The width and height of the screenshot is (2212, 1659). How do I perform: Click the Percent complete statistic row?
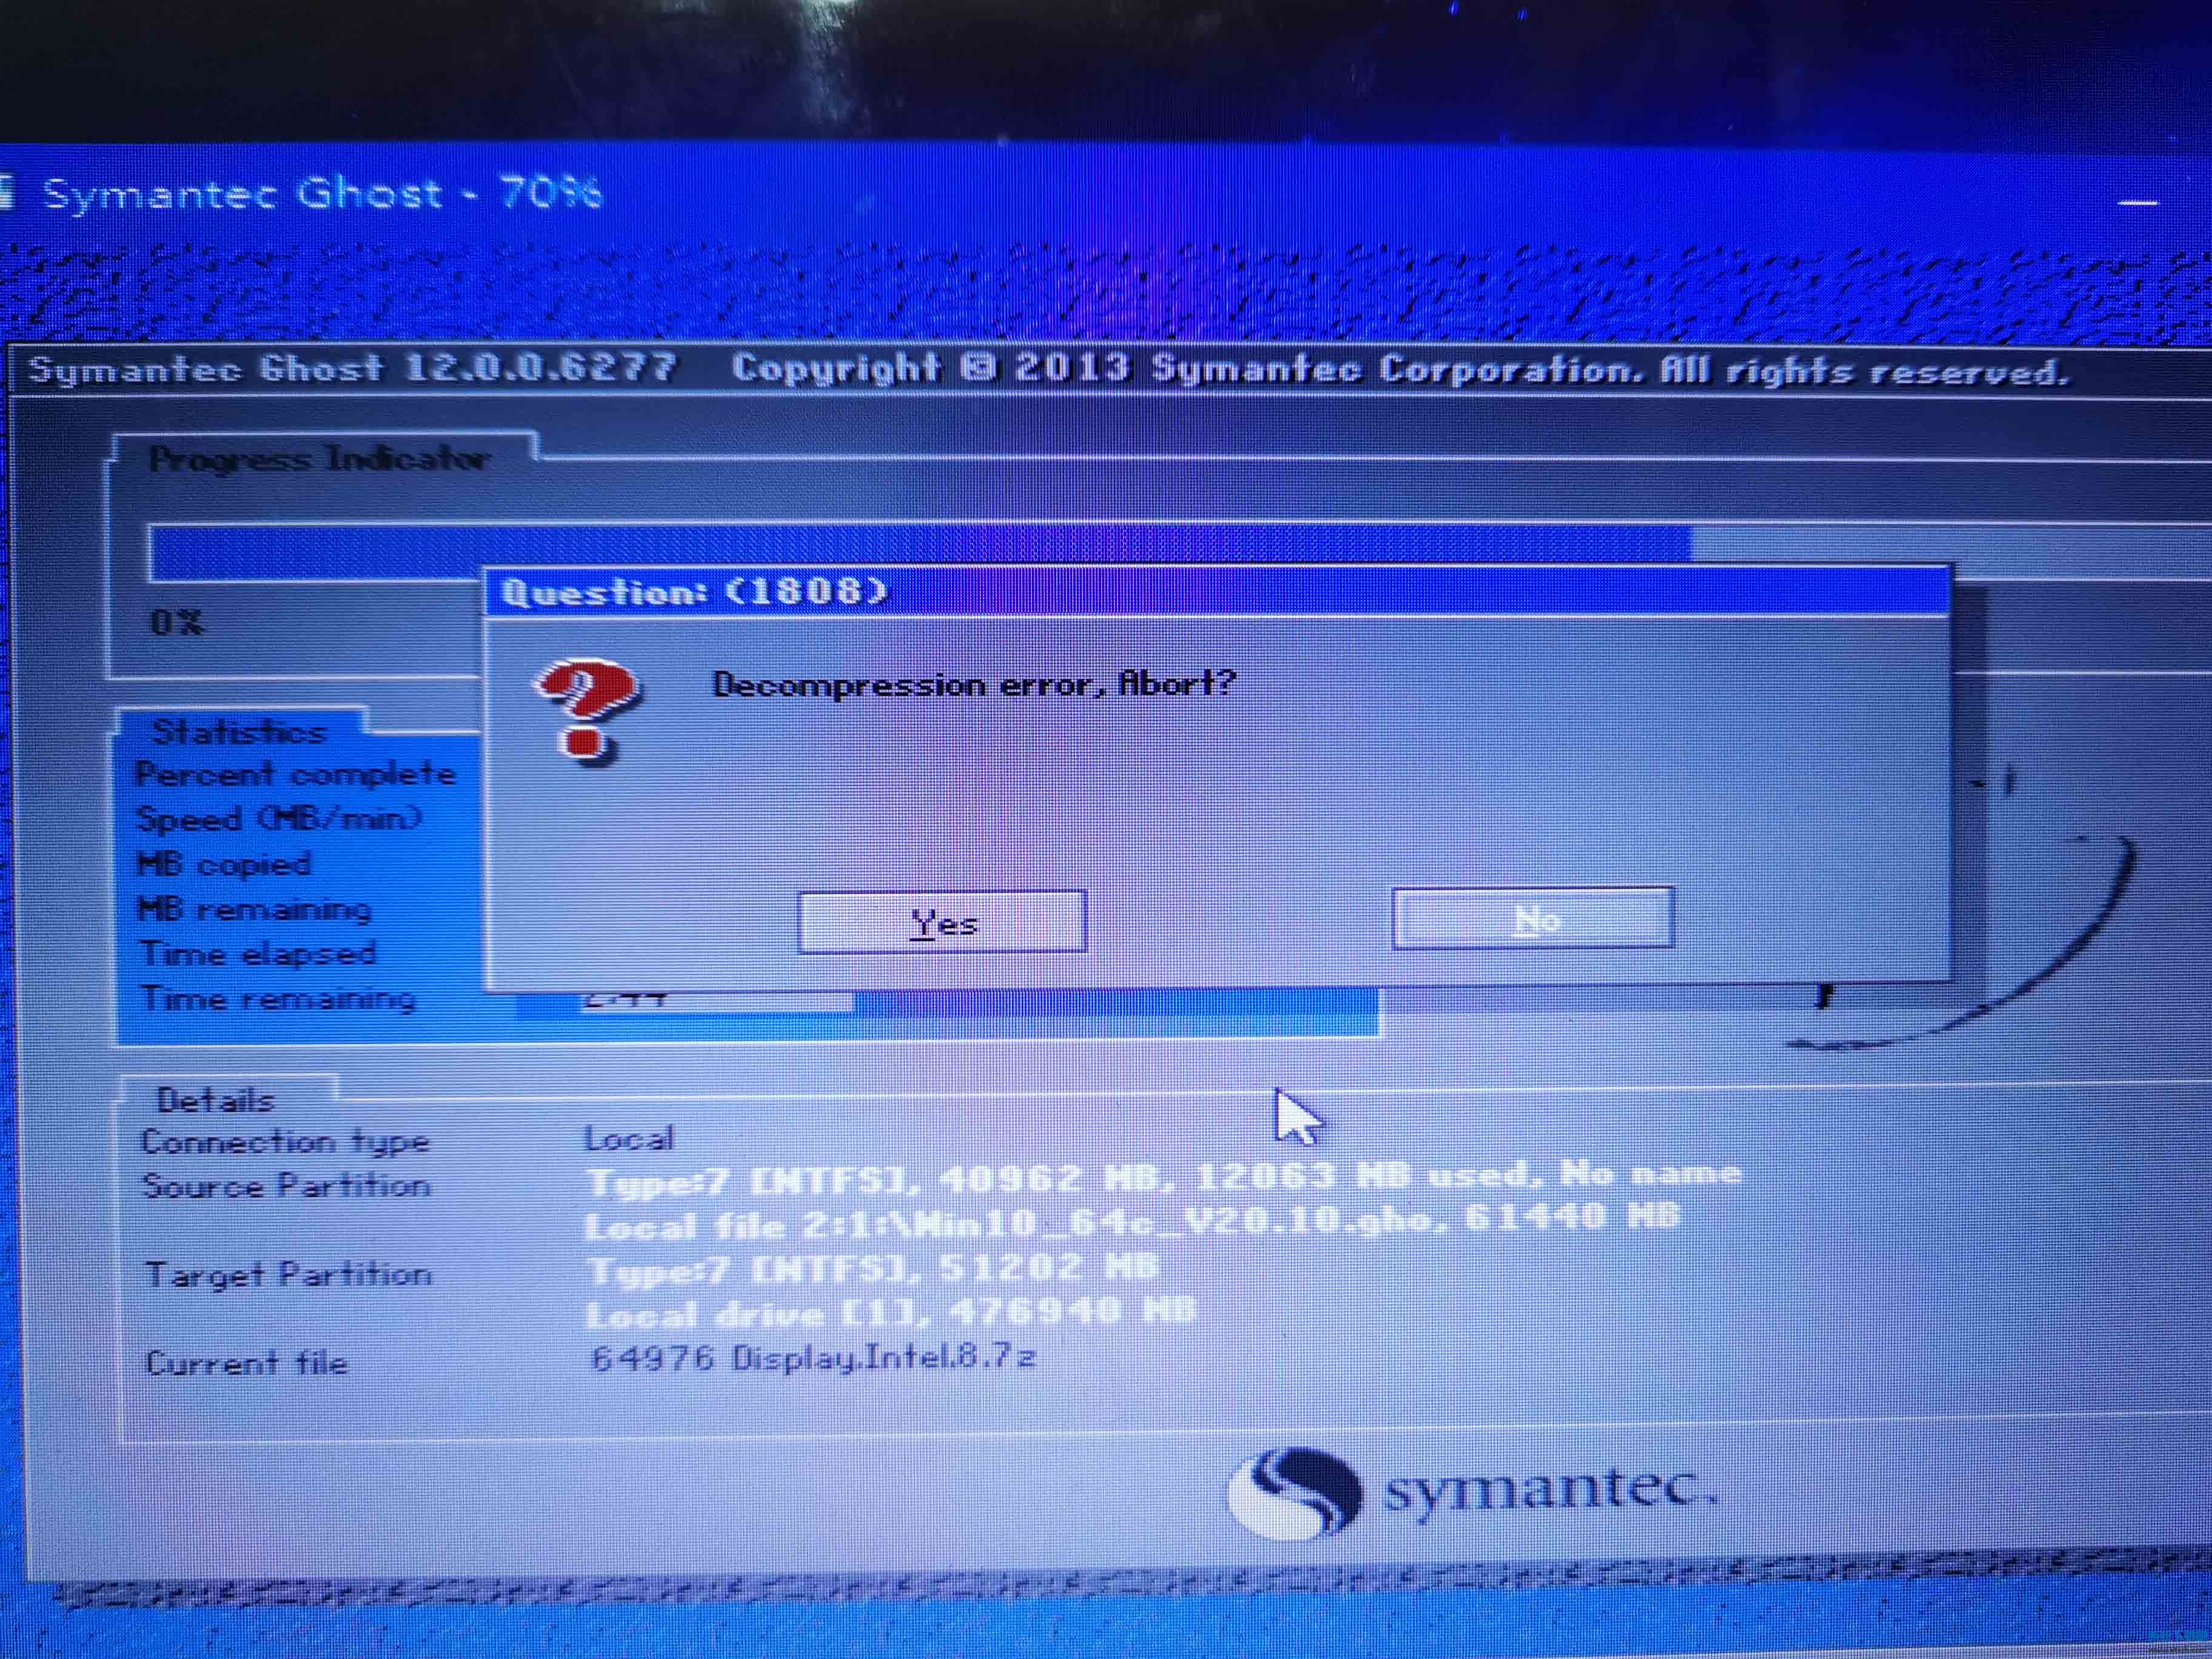(x=296, y=774)
